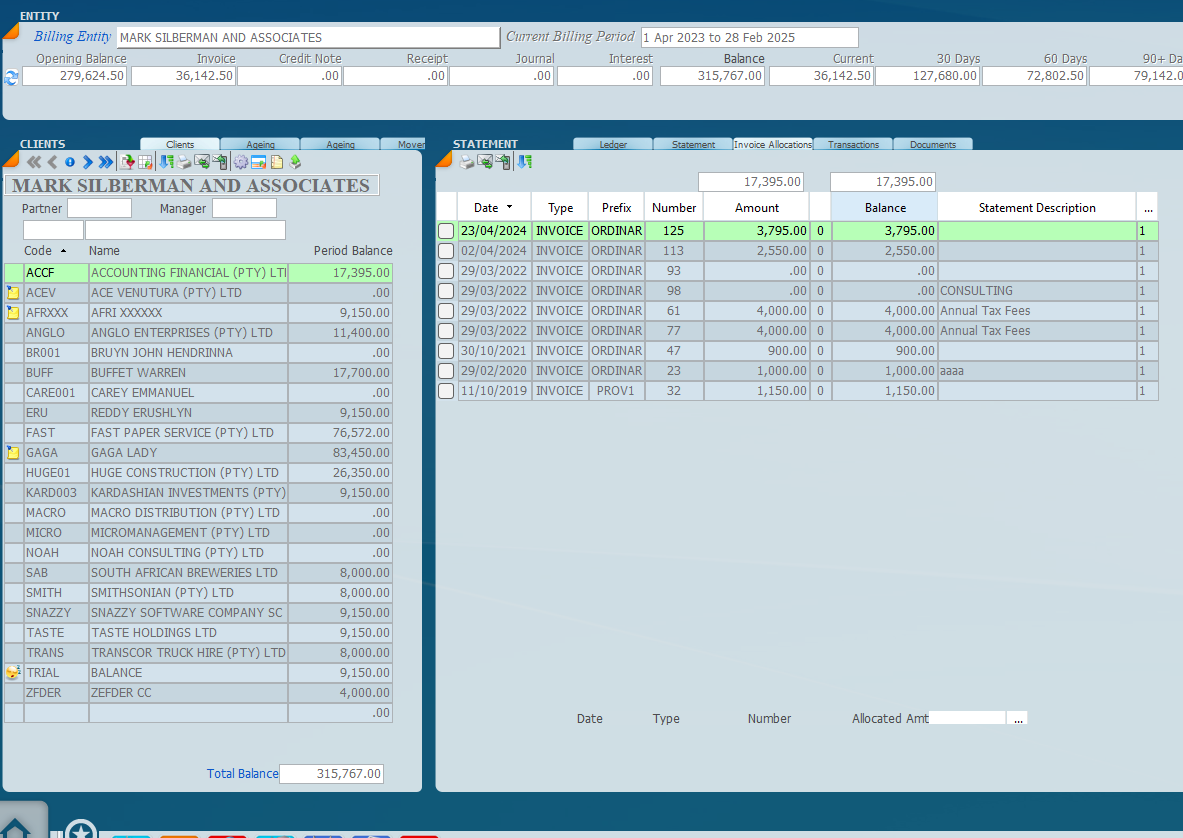Click the gear settings icon in Clients toolbar
1183x838 pixels.
(x=240, y=162)
